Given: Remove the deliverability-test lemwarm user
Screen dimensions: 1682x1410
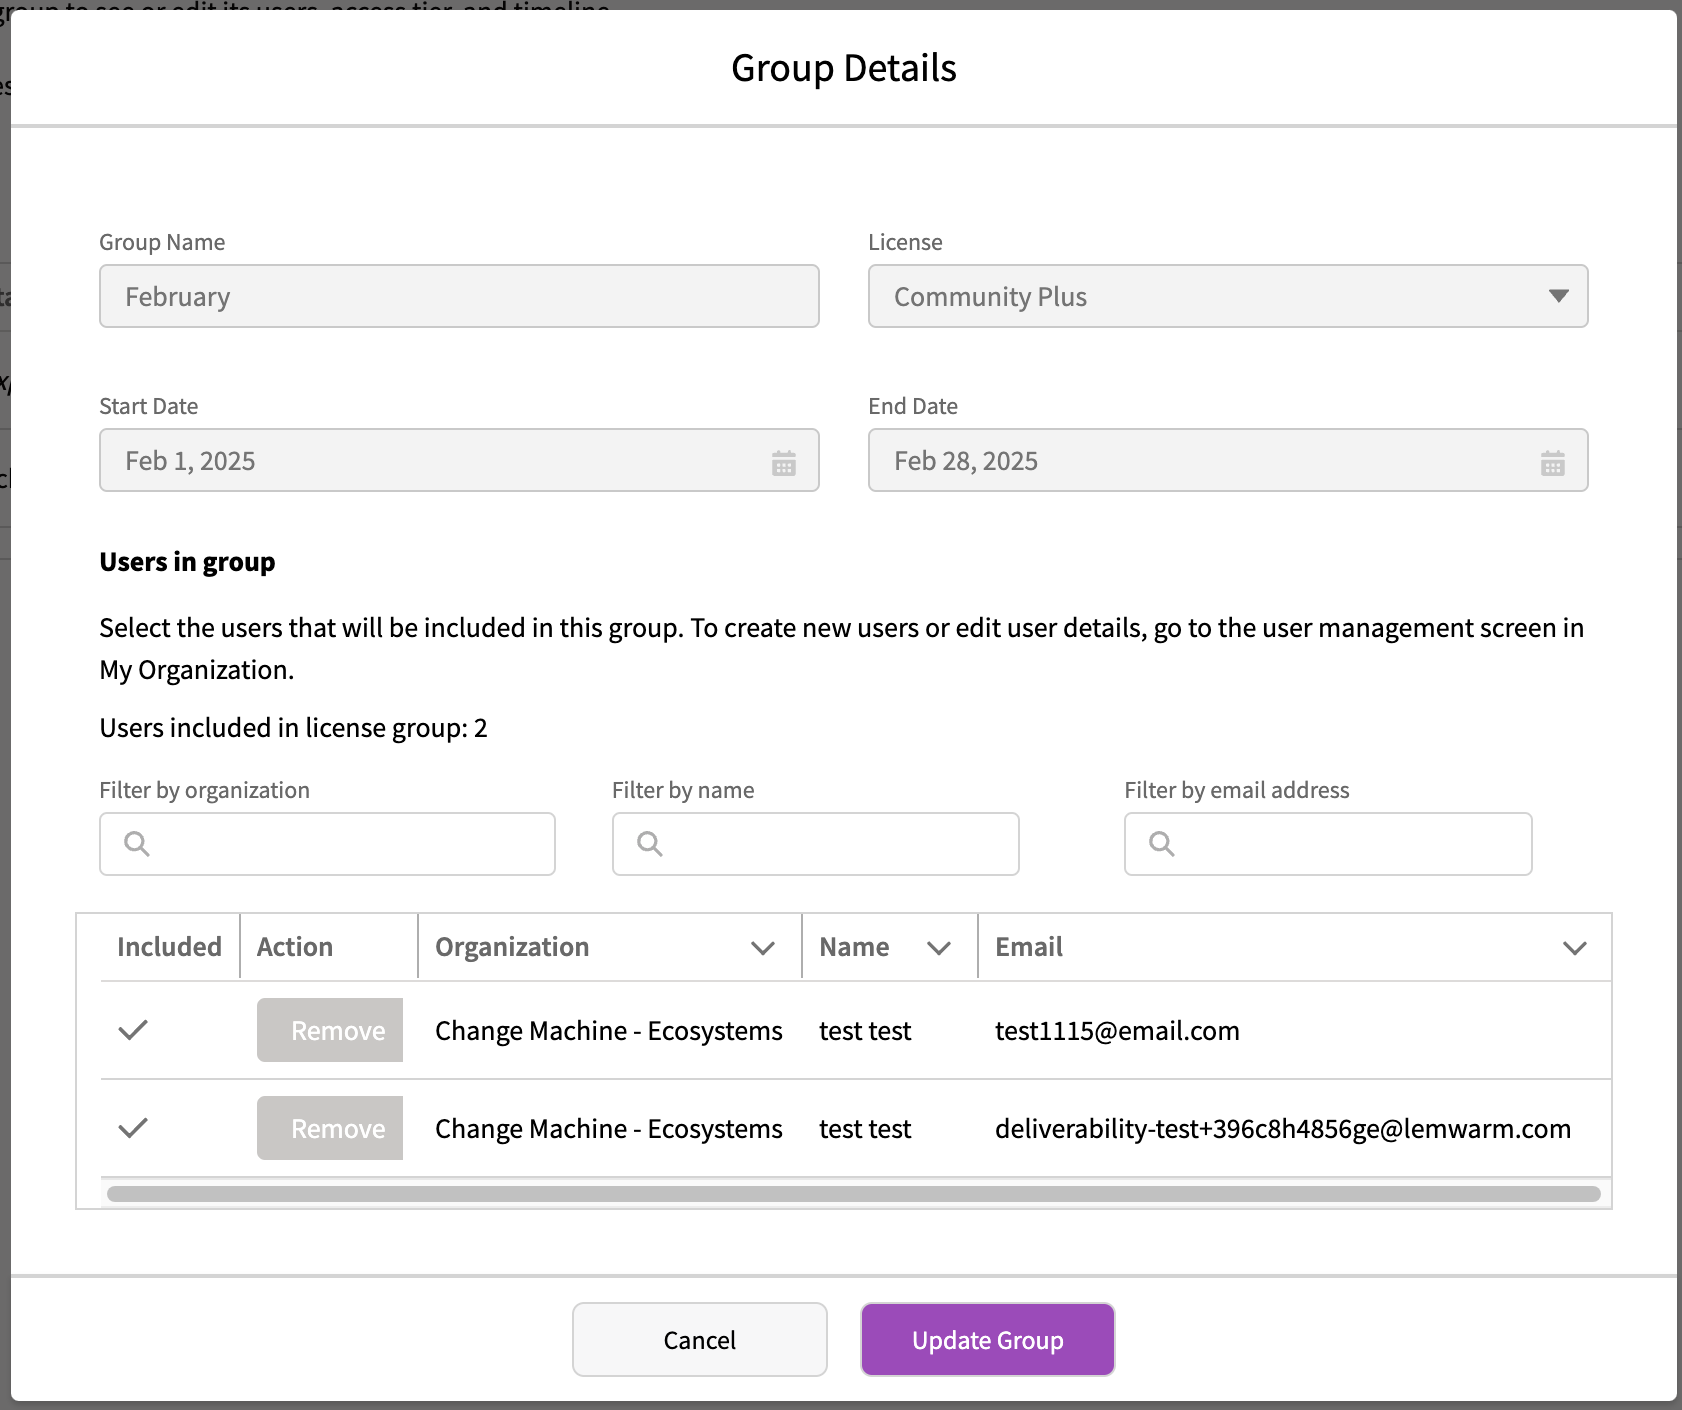Looking at the screenshot, I should click(330, 1128).
